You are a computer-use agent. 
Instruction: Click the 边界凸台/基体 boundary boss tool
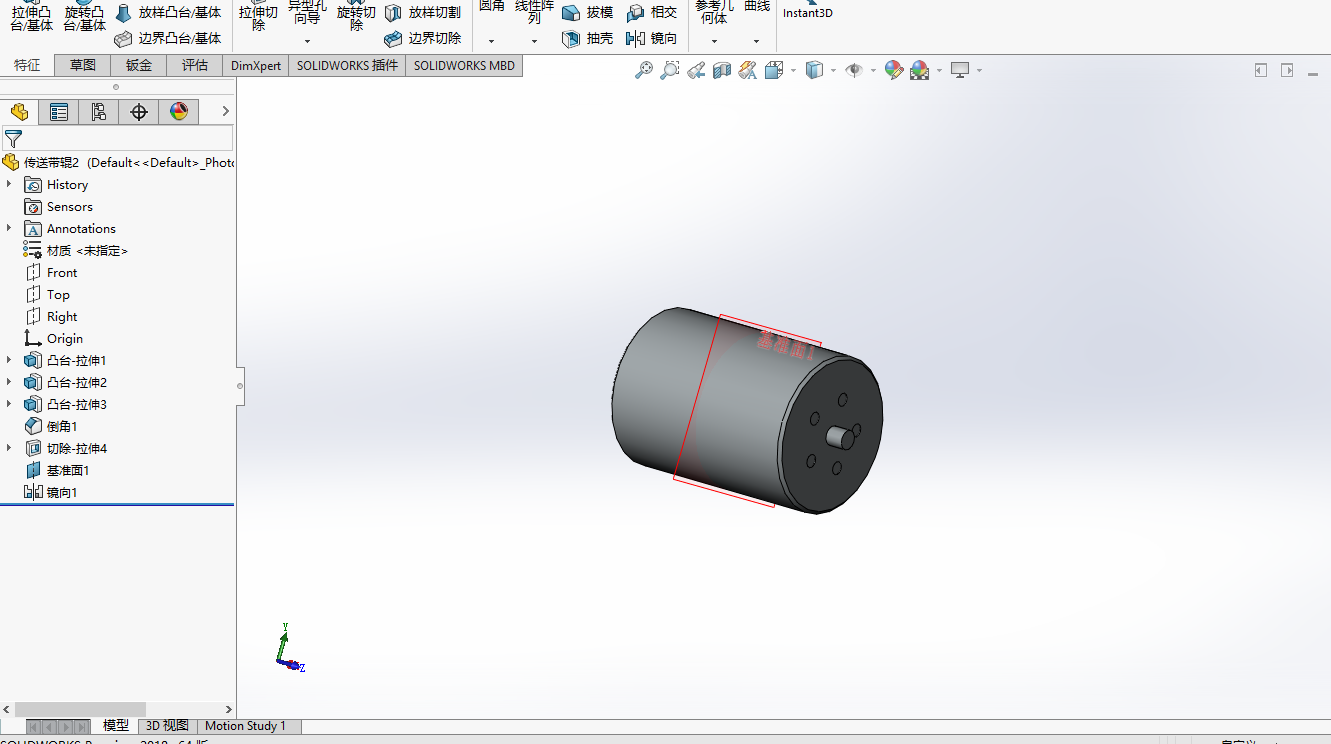[168, 39]
